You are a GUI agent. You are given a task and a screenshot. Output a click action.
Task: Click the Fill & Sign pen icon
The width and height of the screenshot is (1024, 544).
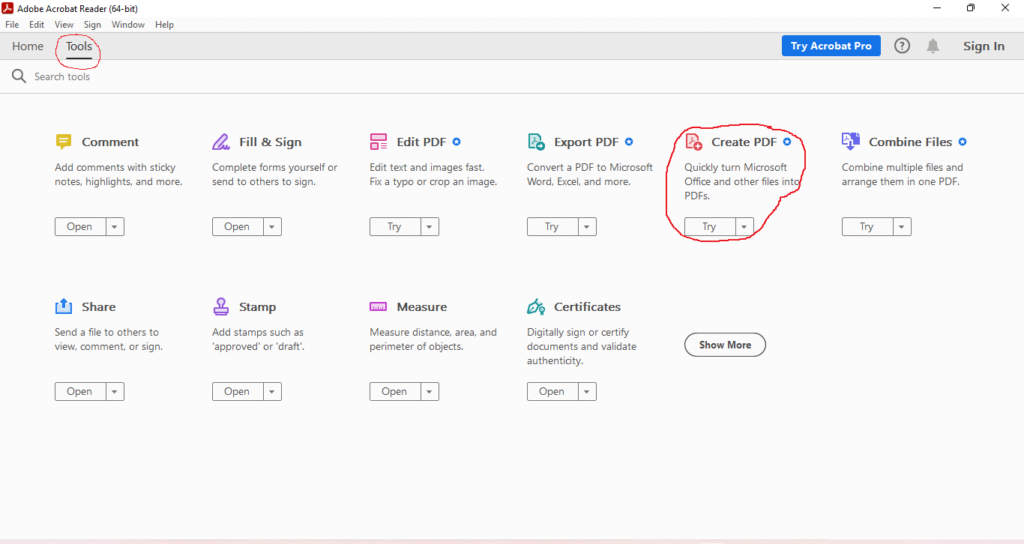(221, 142)
